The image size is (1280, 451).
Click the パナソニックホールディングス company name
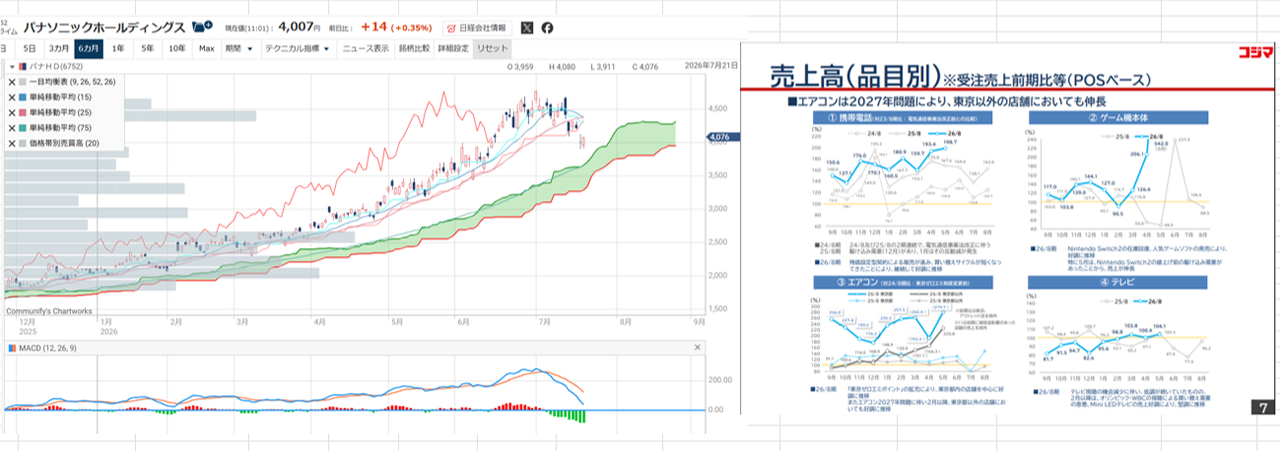104,28
